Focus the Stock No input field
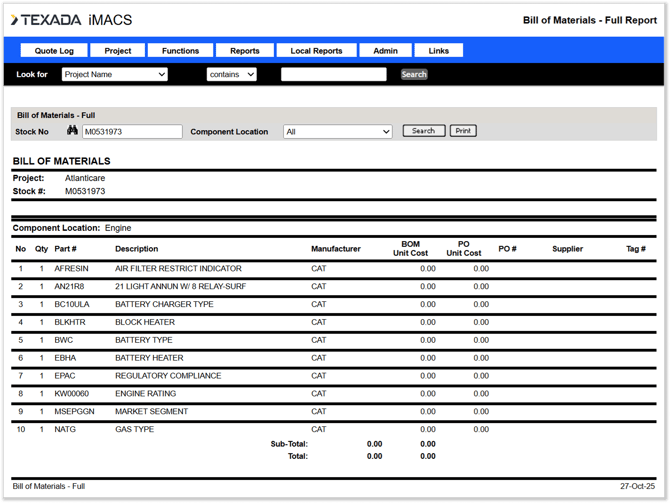This screenshot has height=503, width=670. [132, 132]
